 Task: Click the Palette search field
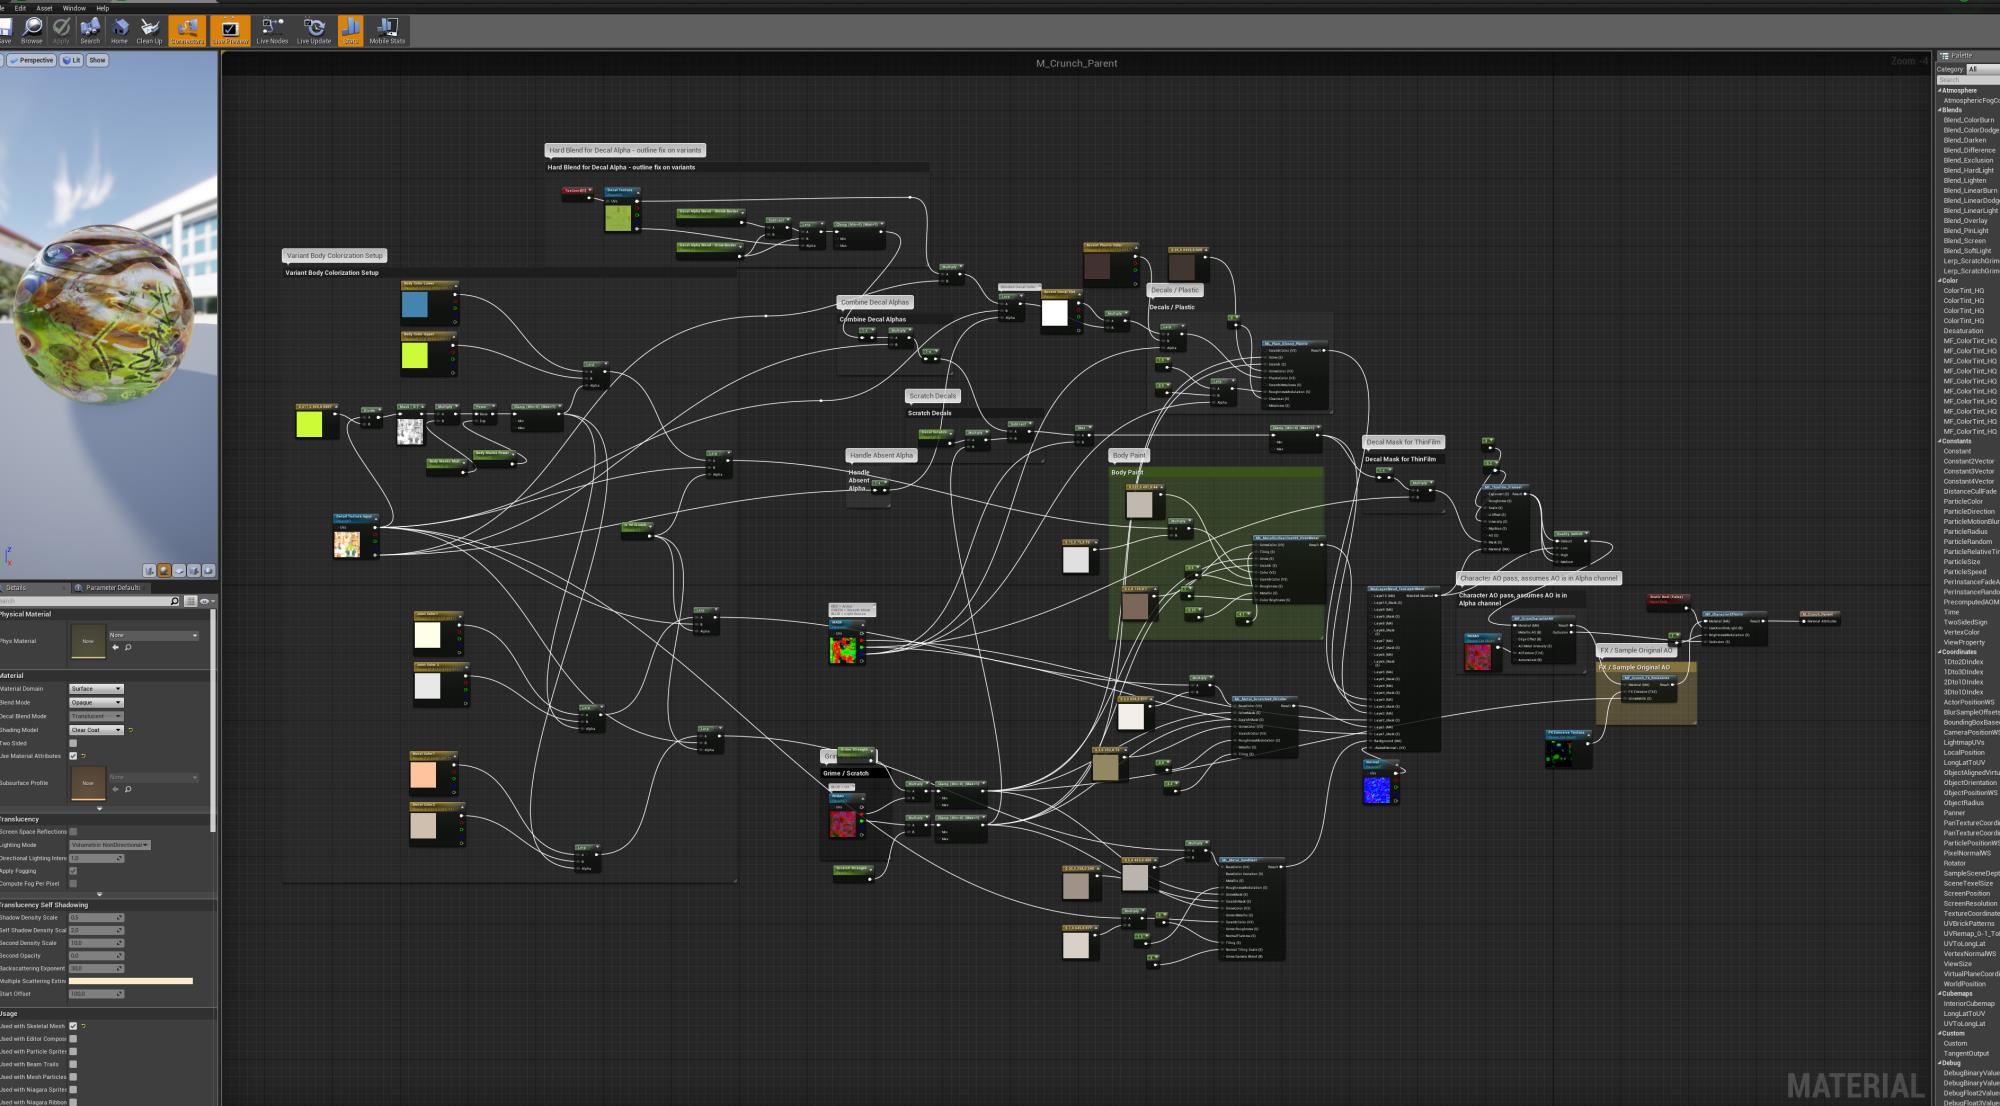pyautogui.click(x=1968, y=80)
